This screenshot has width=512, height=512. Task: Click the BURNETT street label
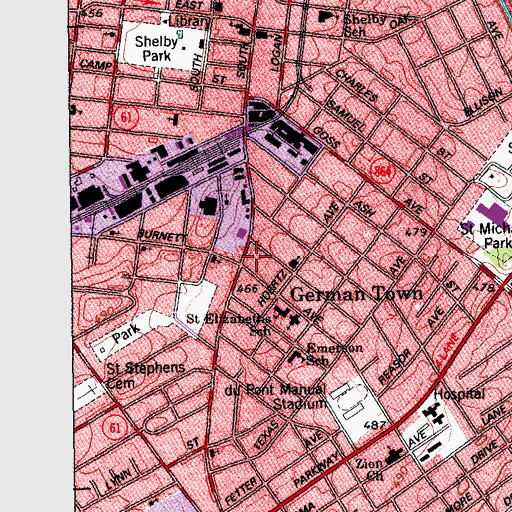pyautogui.click(x=162, y=235)
